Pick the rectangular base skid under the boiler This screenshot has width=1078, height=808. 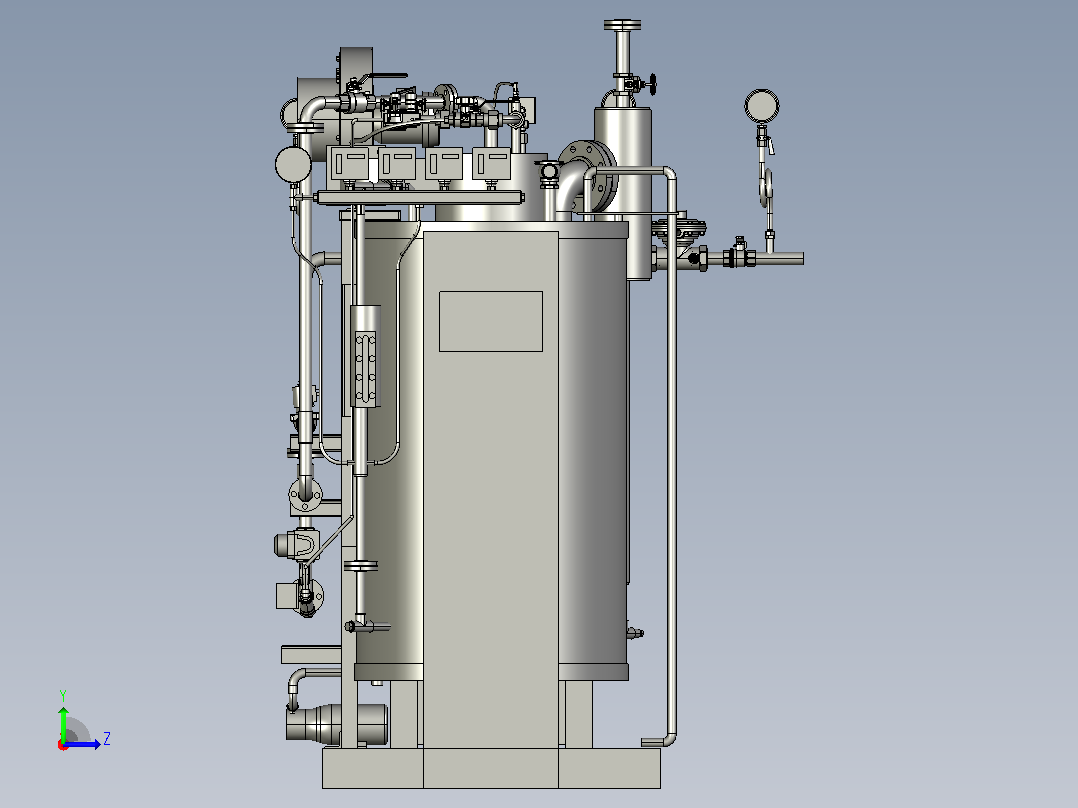point(492,768)
